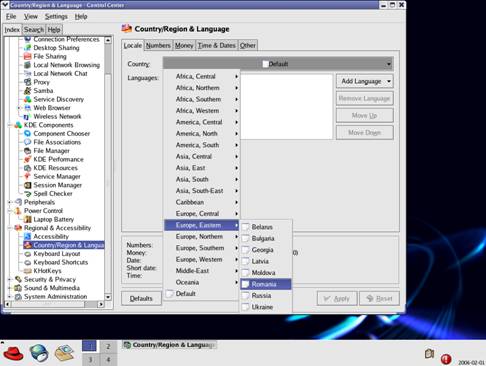
Task: Collapse the KDE Components tree node
Action: click(9, 125)
